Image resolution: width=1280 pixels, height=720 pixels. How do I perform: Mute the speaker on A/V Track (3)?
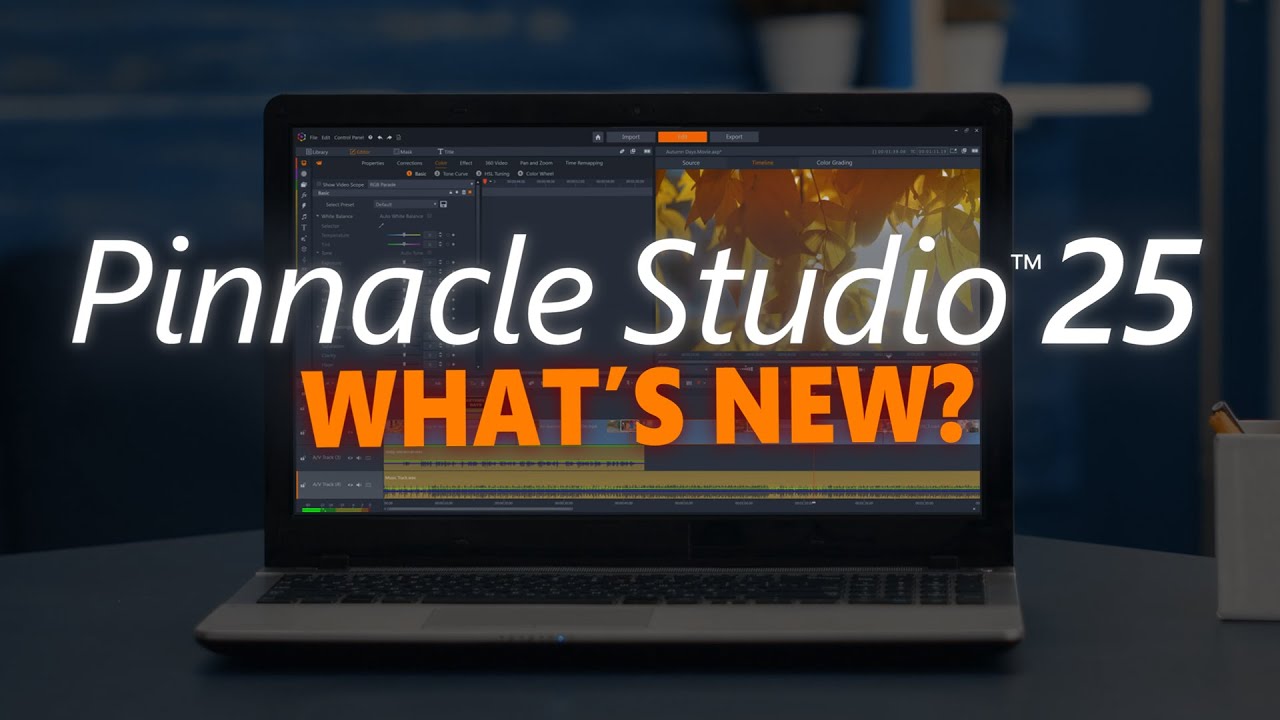359,458
